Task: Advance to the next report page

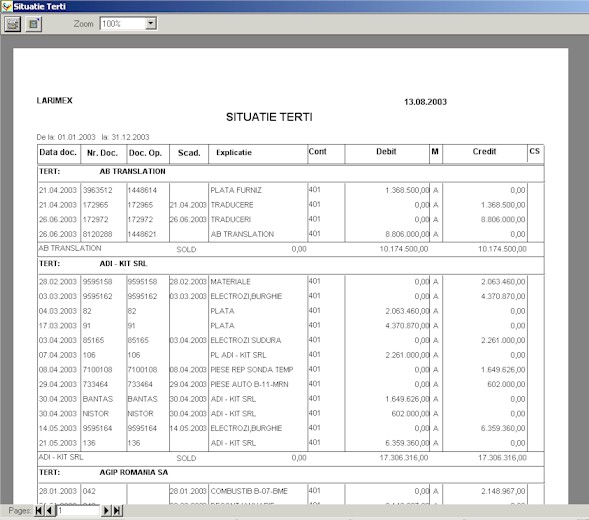Action: point(106,510)
